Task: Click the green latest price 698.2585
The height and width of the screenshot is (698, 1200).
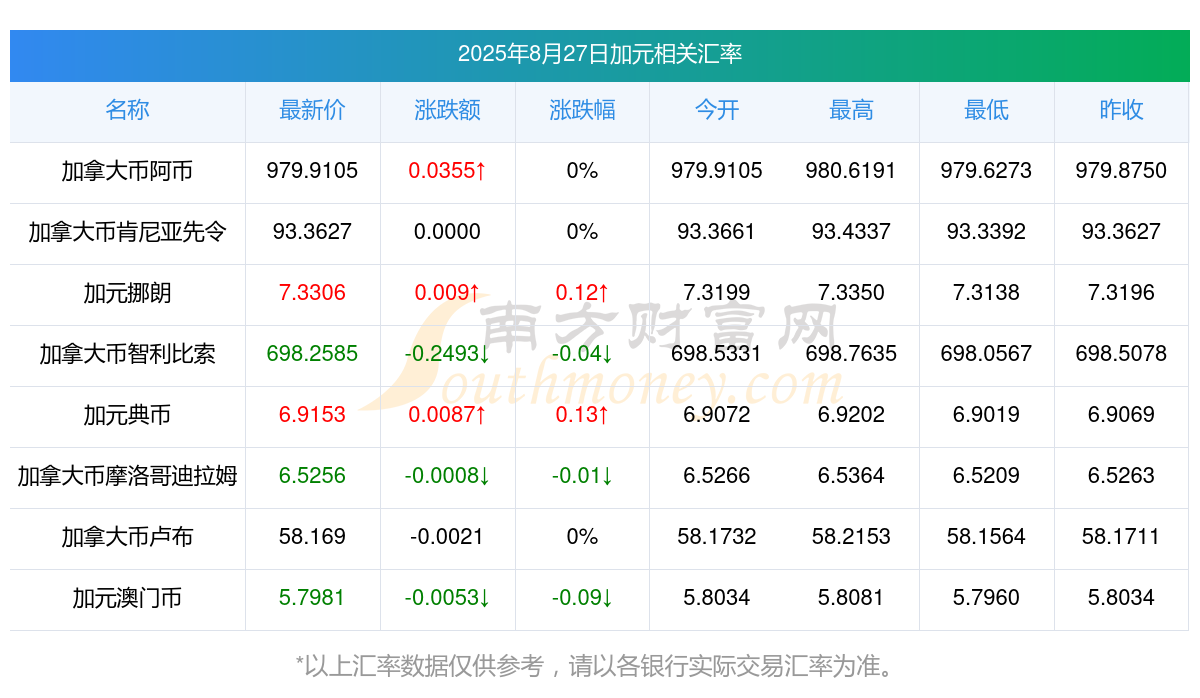Action: click(312, 354)
